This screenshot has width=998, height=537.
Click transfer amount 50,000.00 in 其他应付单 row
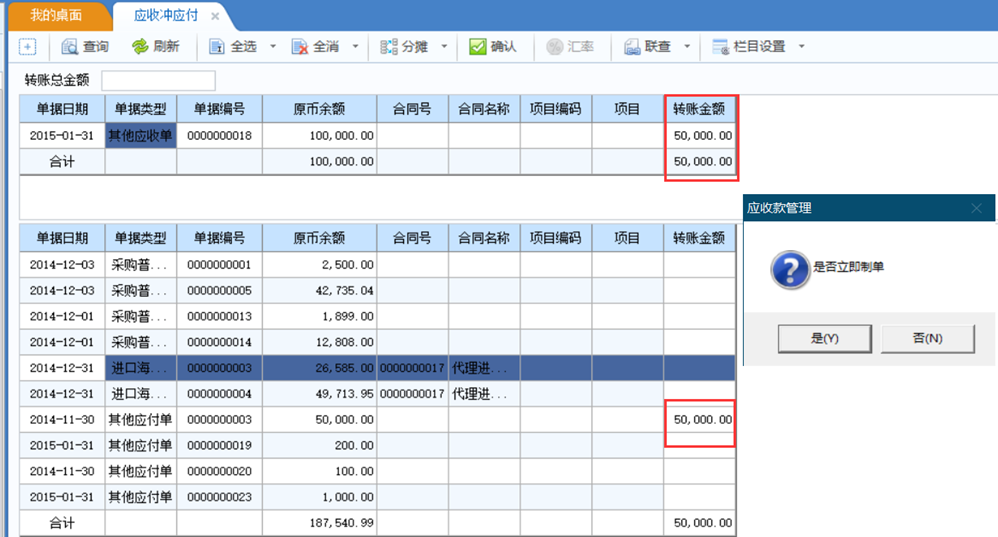(700, 419)
